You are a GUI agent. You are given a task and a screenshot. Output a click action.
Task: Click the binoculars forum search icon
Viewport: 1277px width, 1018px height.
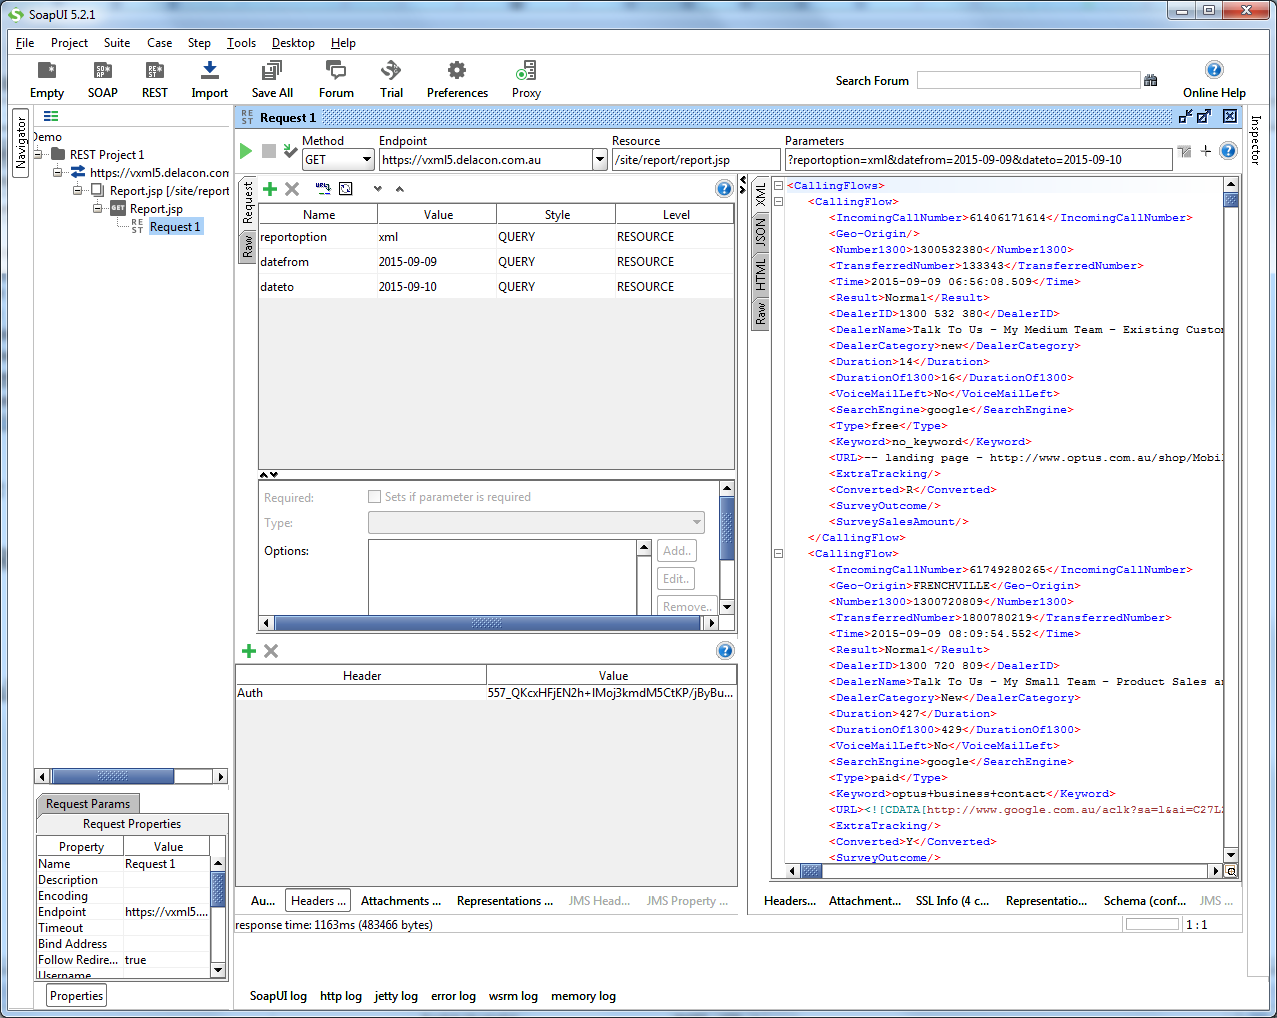point(1151,80)
